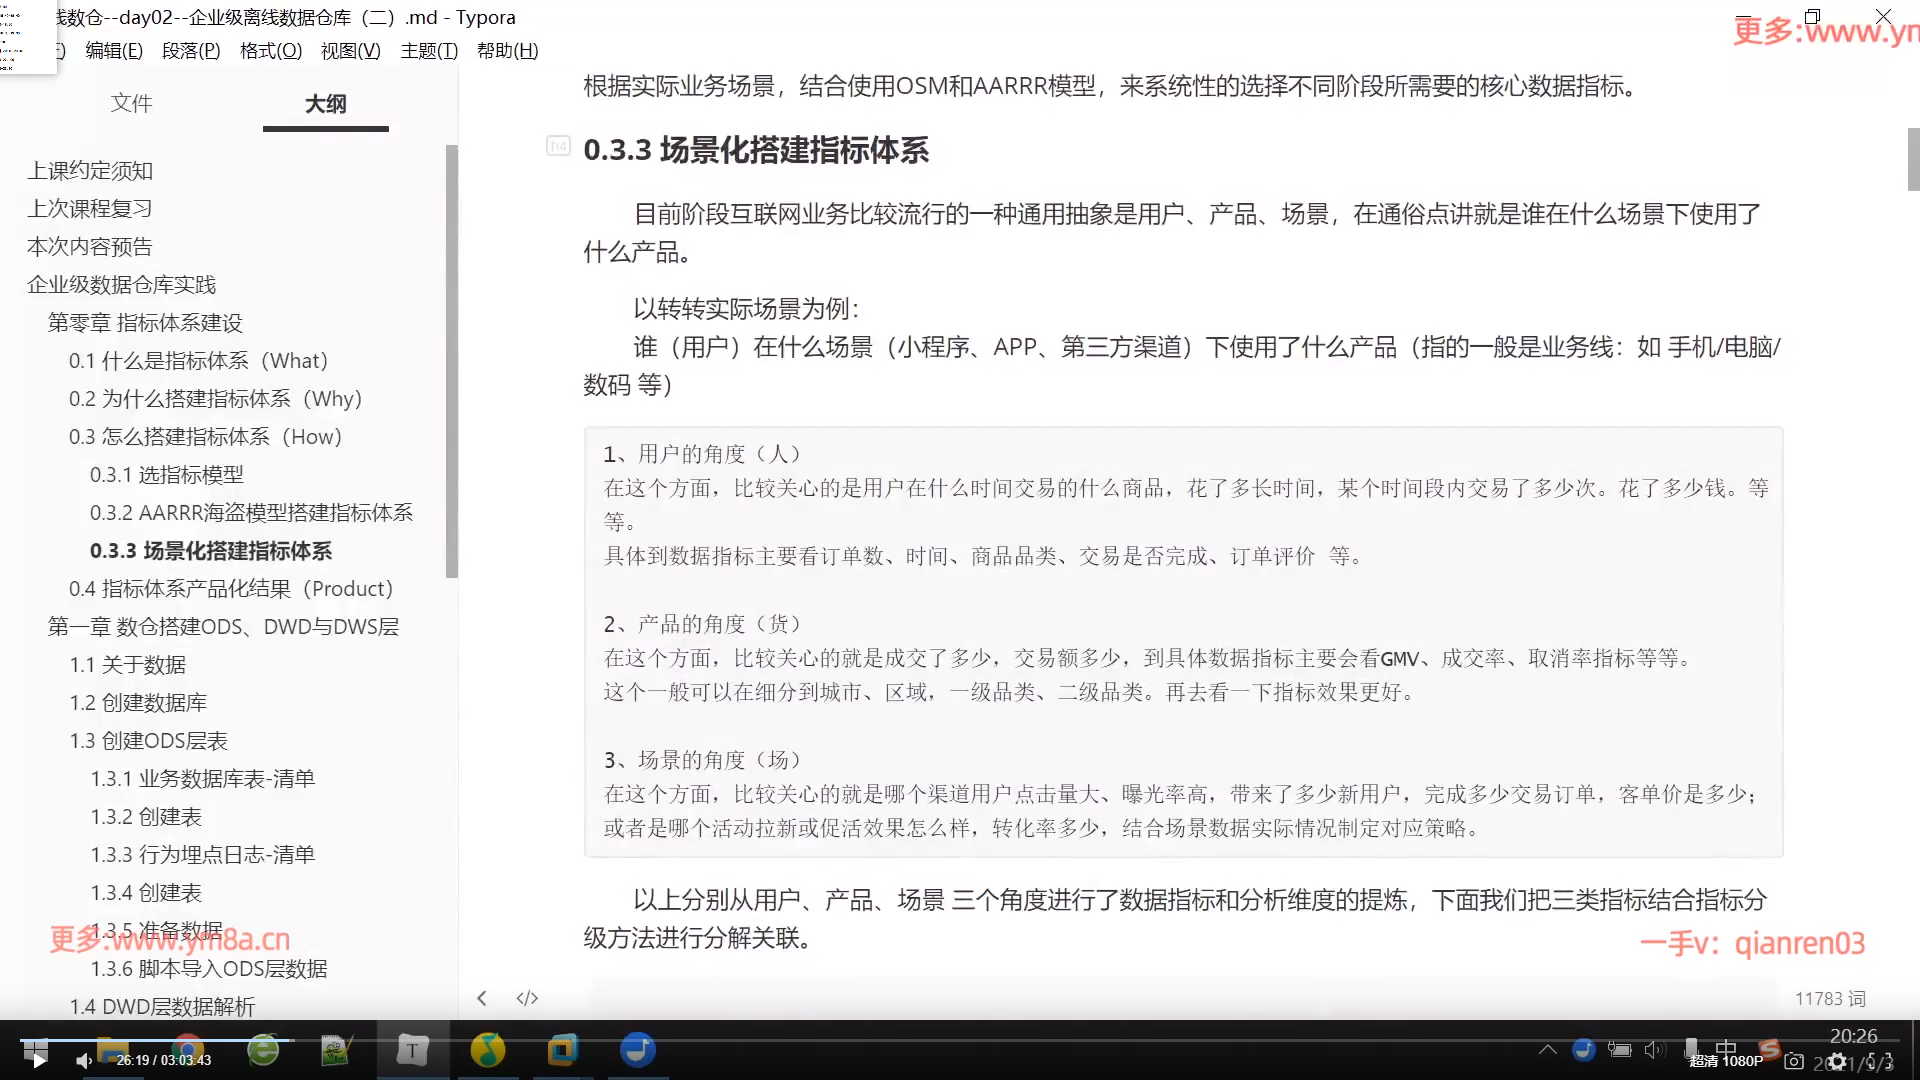Open the 主题(T) menu
Image resolution: width=1920 pixels, height=1080 pixels.
pos(429,51)
